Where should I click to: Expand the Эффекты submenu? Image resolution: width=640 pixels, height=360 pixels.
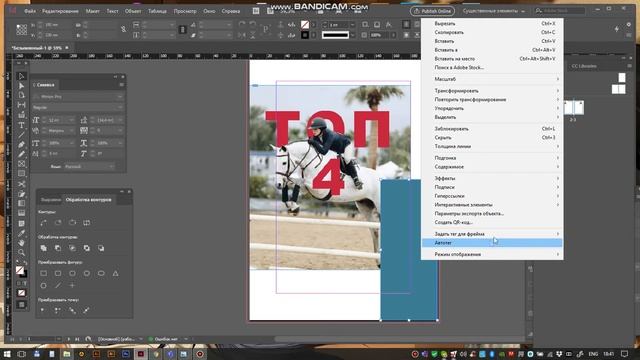(492, 178)
